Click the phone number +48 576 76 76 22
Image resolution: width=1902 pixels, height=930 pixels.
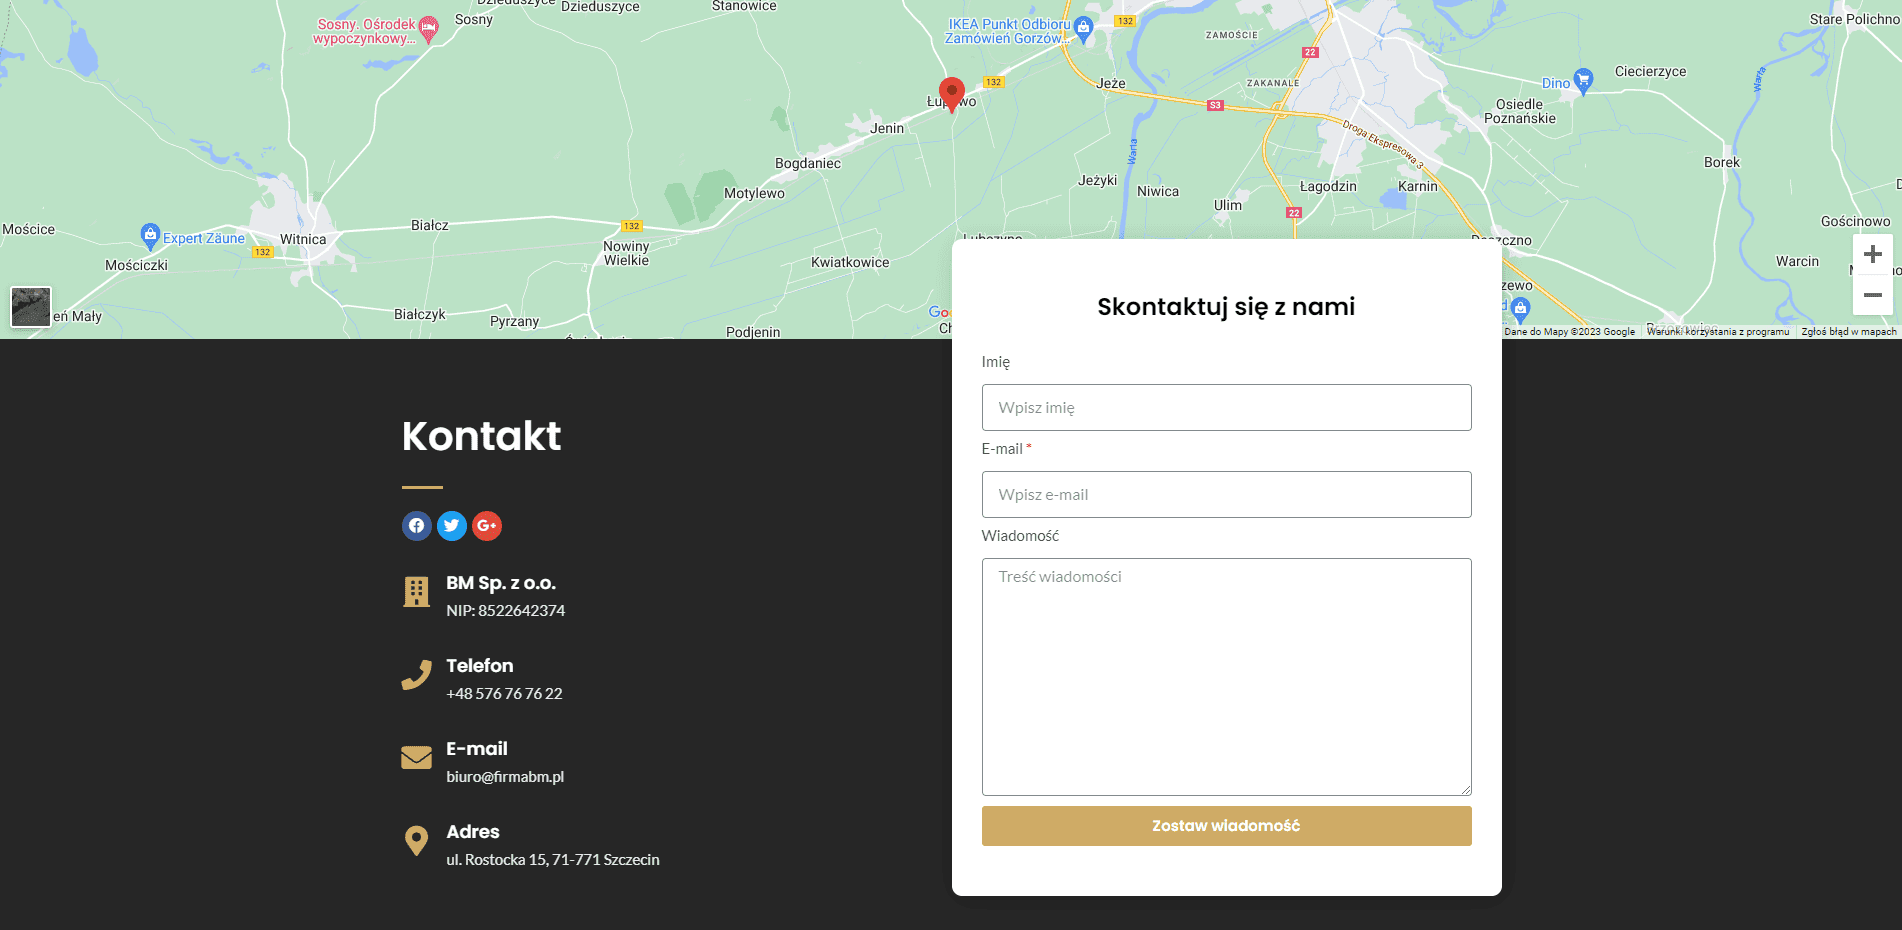point(504,694)
